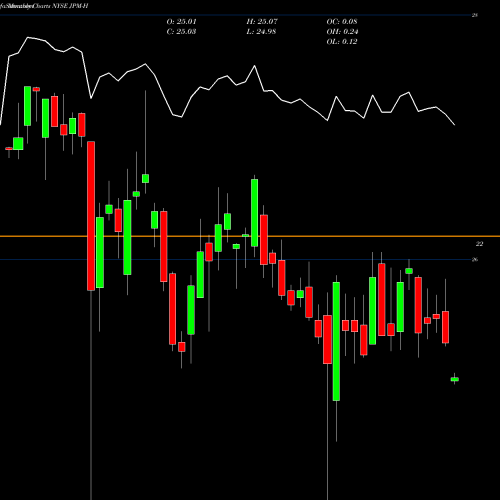
Task: Click the '22' label beside the orange line
Action: (479, 244)
